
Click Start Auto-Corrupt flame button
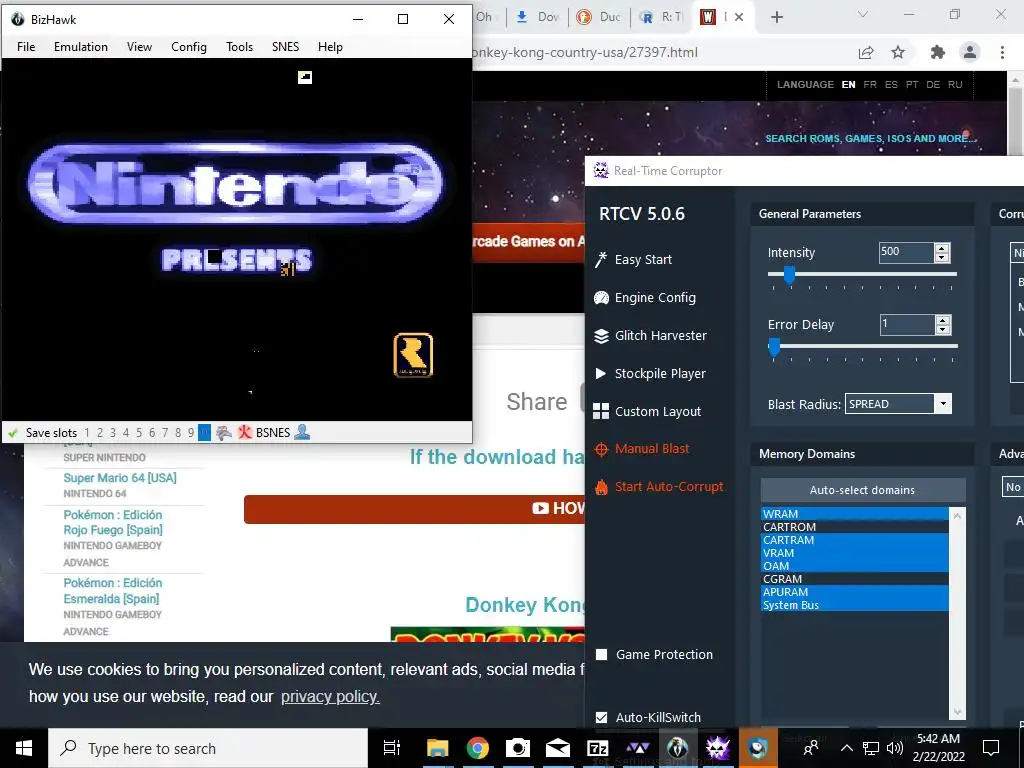tap(658, 487)
